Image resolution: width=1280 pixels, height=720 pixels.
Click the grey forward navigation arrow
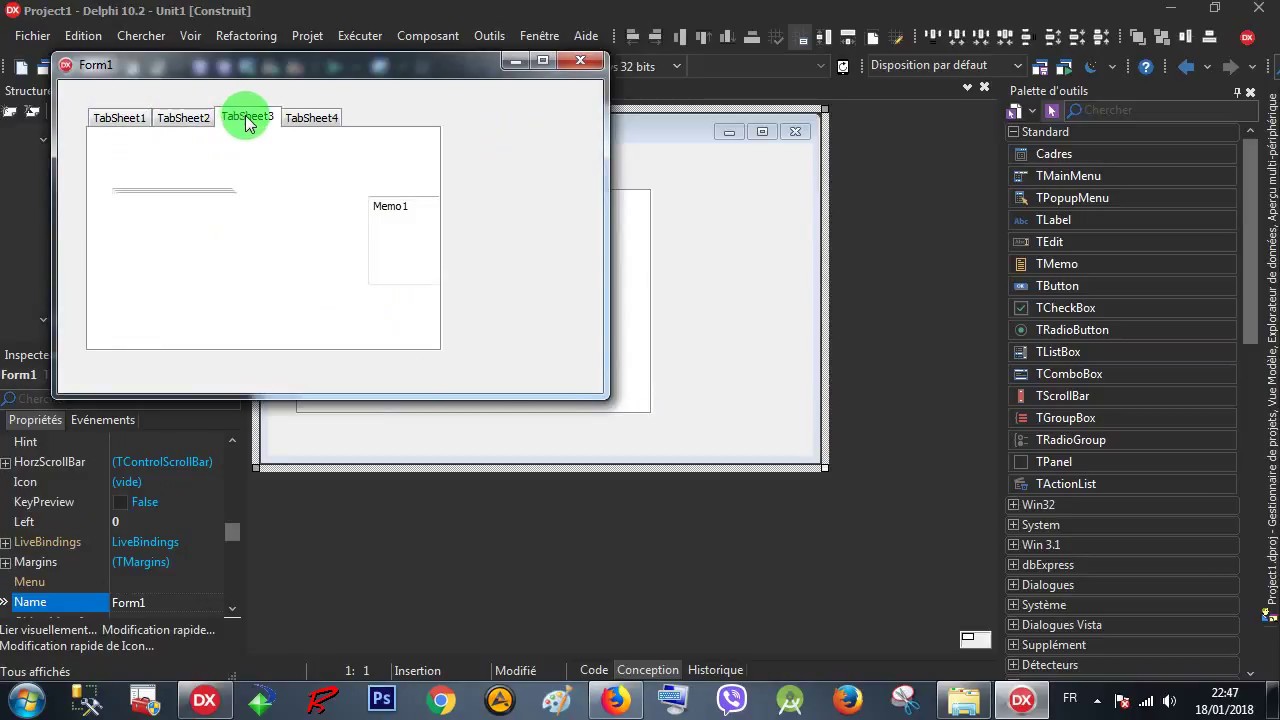click(x=1231, y=66)
